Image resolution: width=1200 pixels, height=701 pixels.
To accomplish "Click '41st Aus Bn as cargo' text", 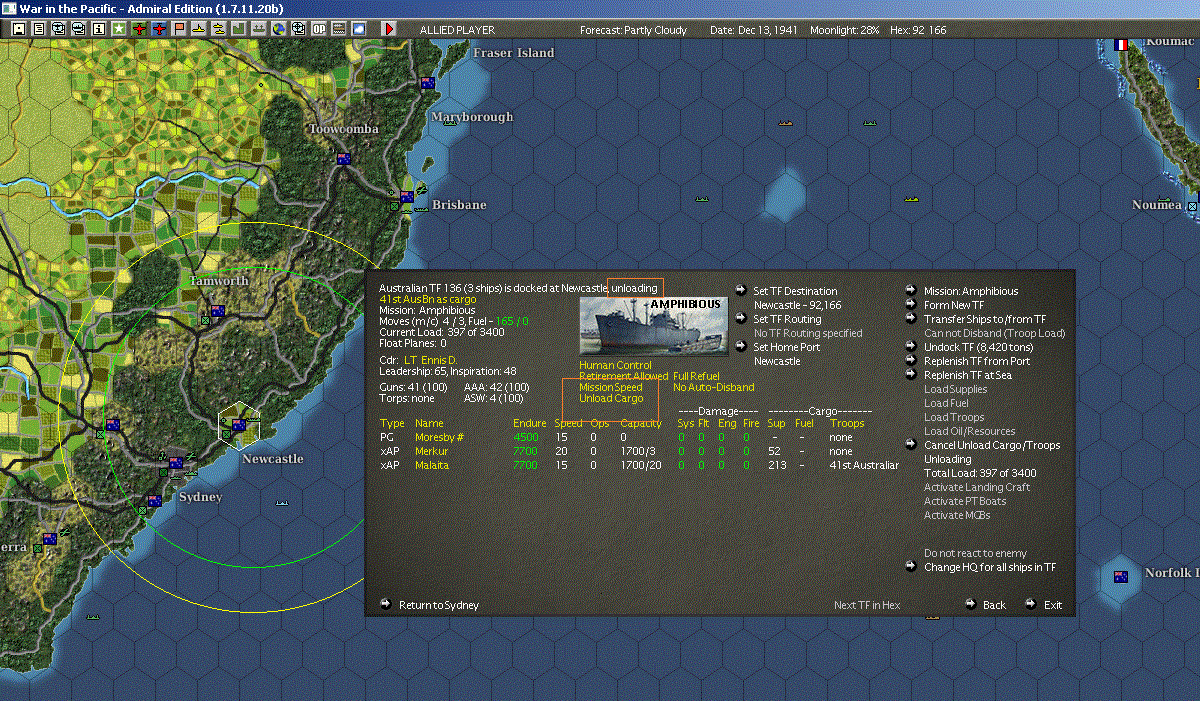I will click(428, 300).
